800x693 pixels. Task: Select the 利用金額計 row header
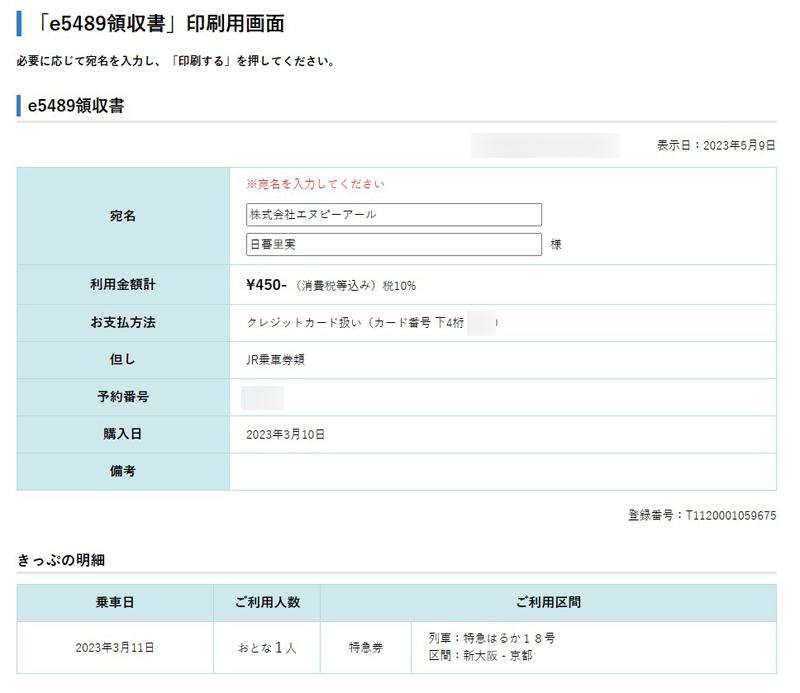tap(123, 284)
